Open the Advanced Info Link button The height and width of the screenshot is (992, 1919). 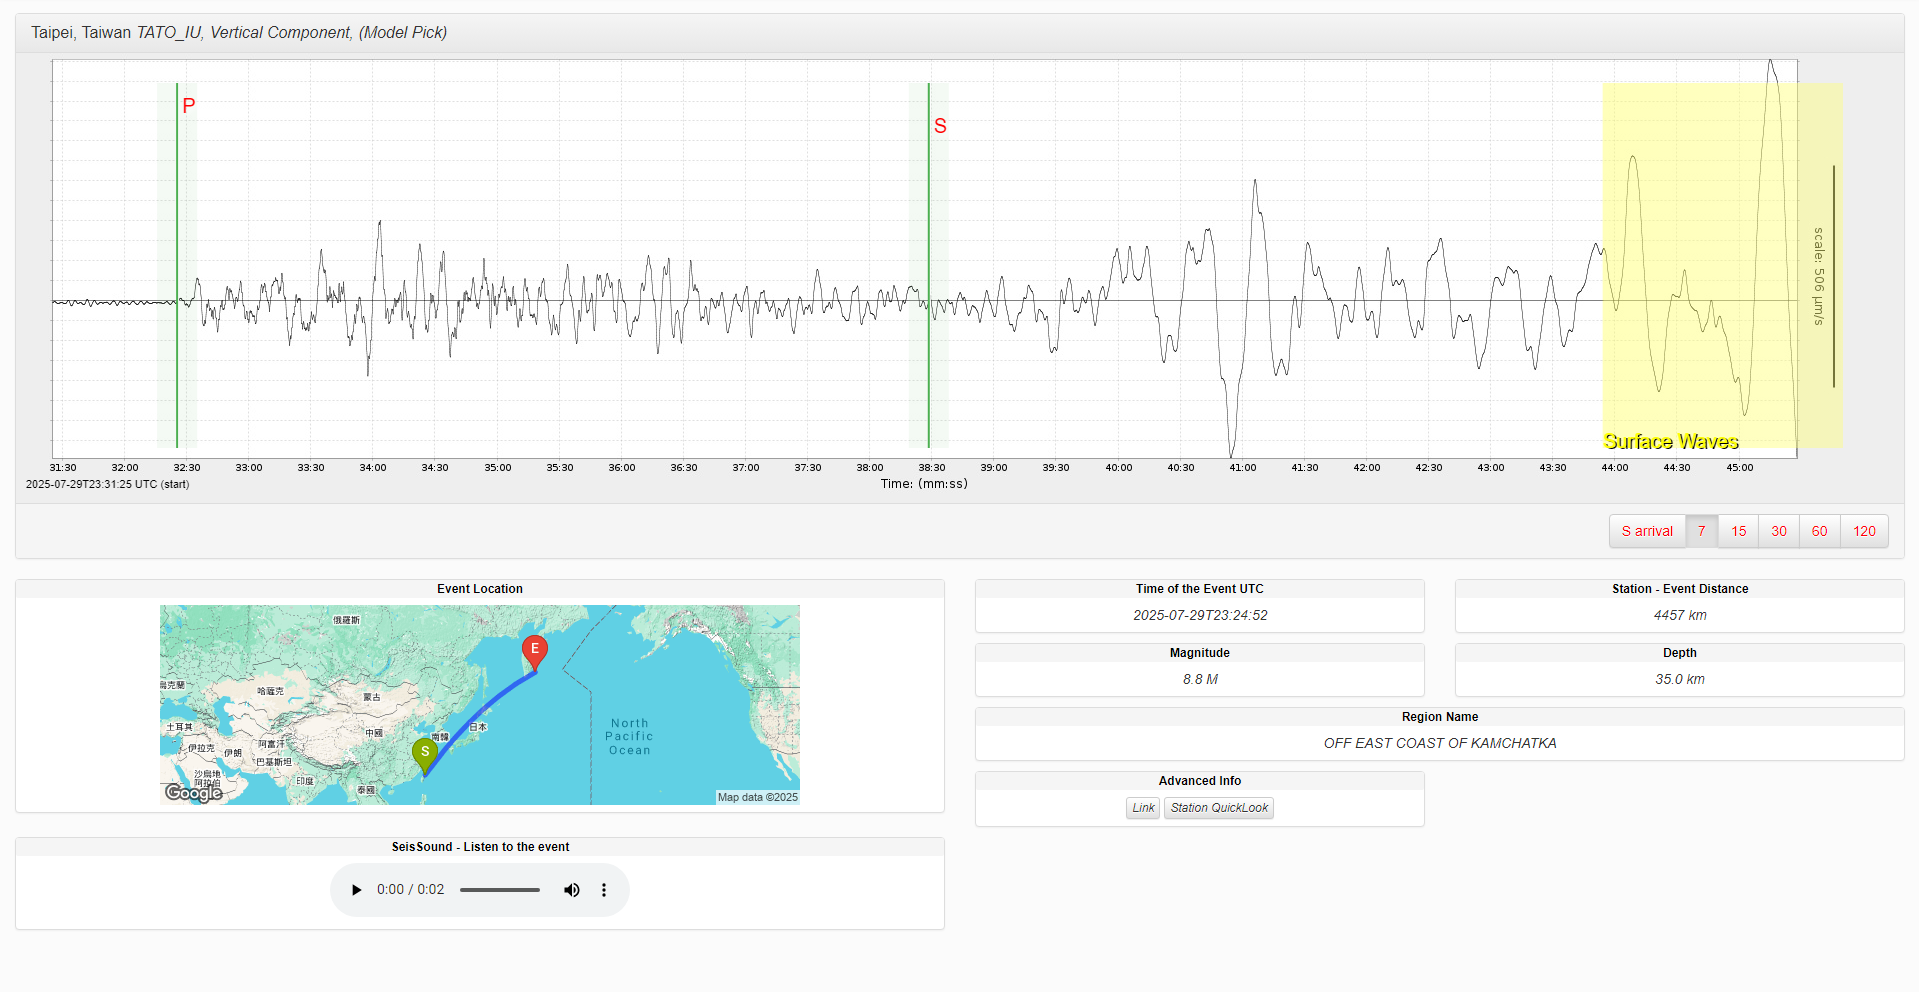coord(1143,808)
